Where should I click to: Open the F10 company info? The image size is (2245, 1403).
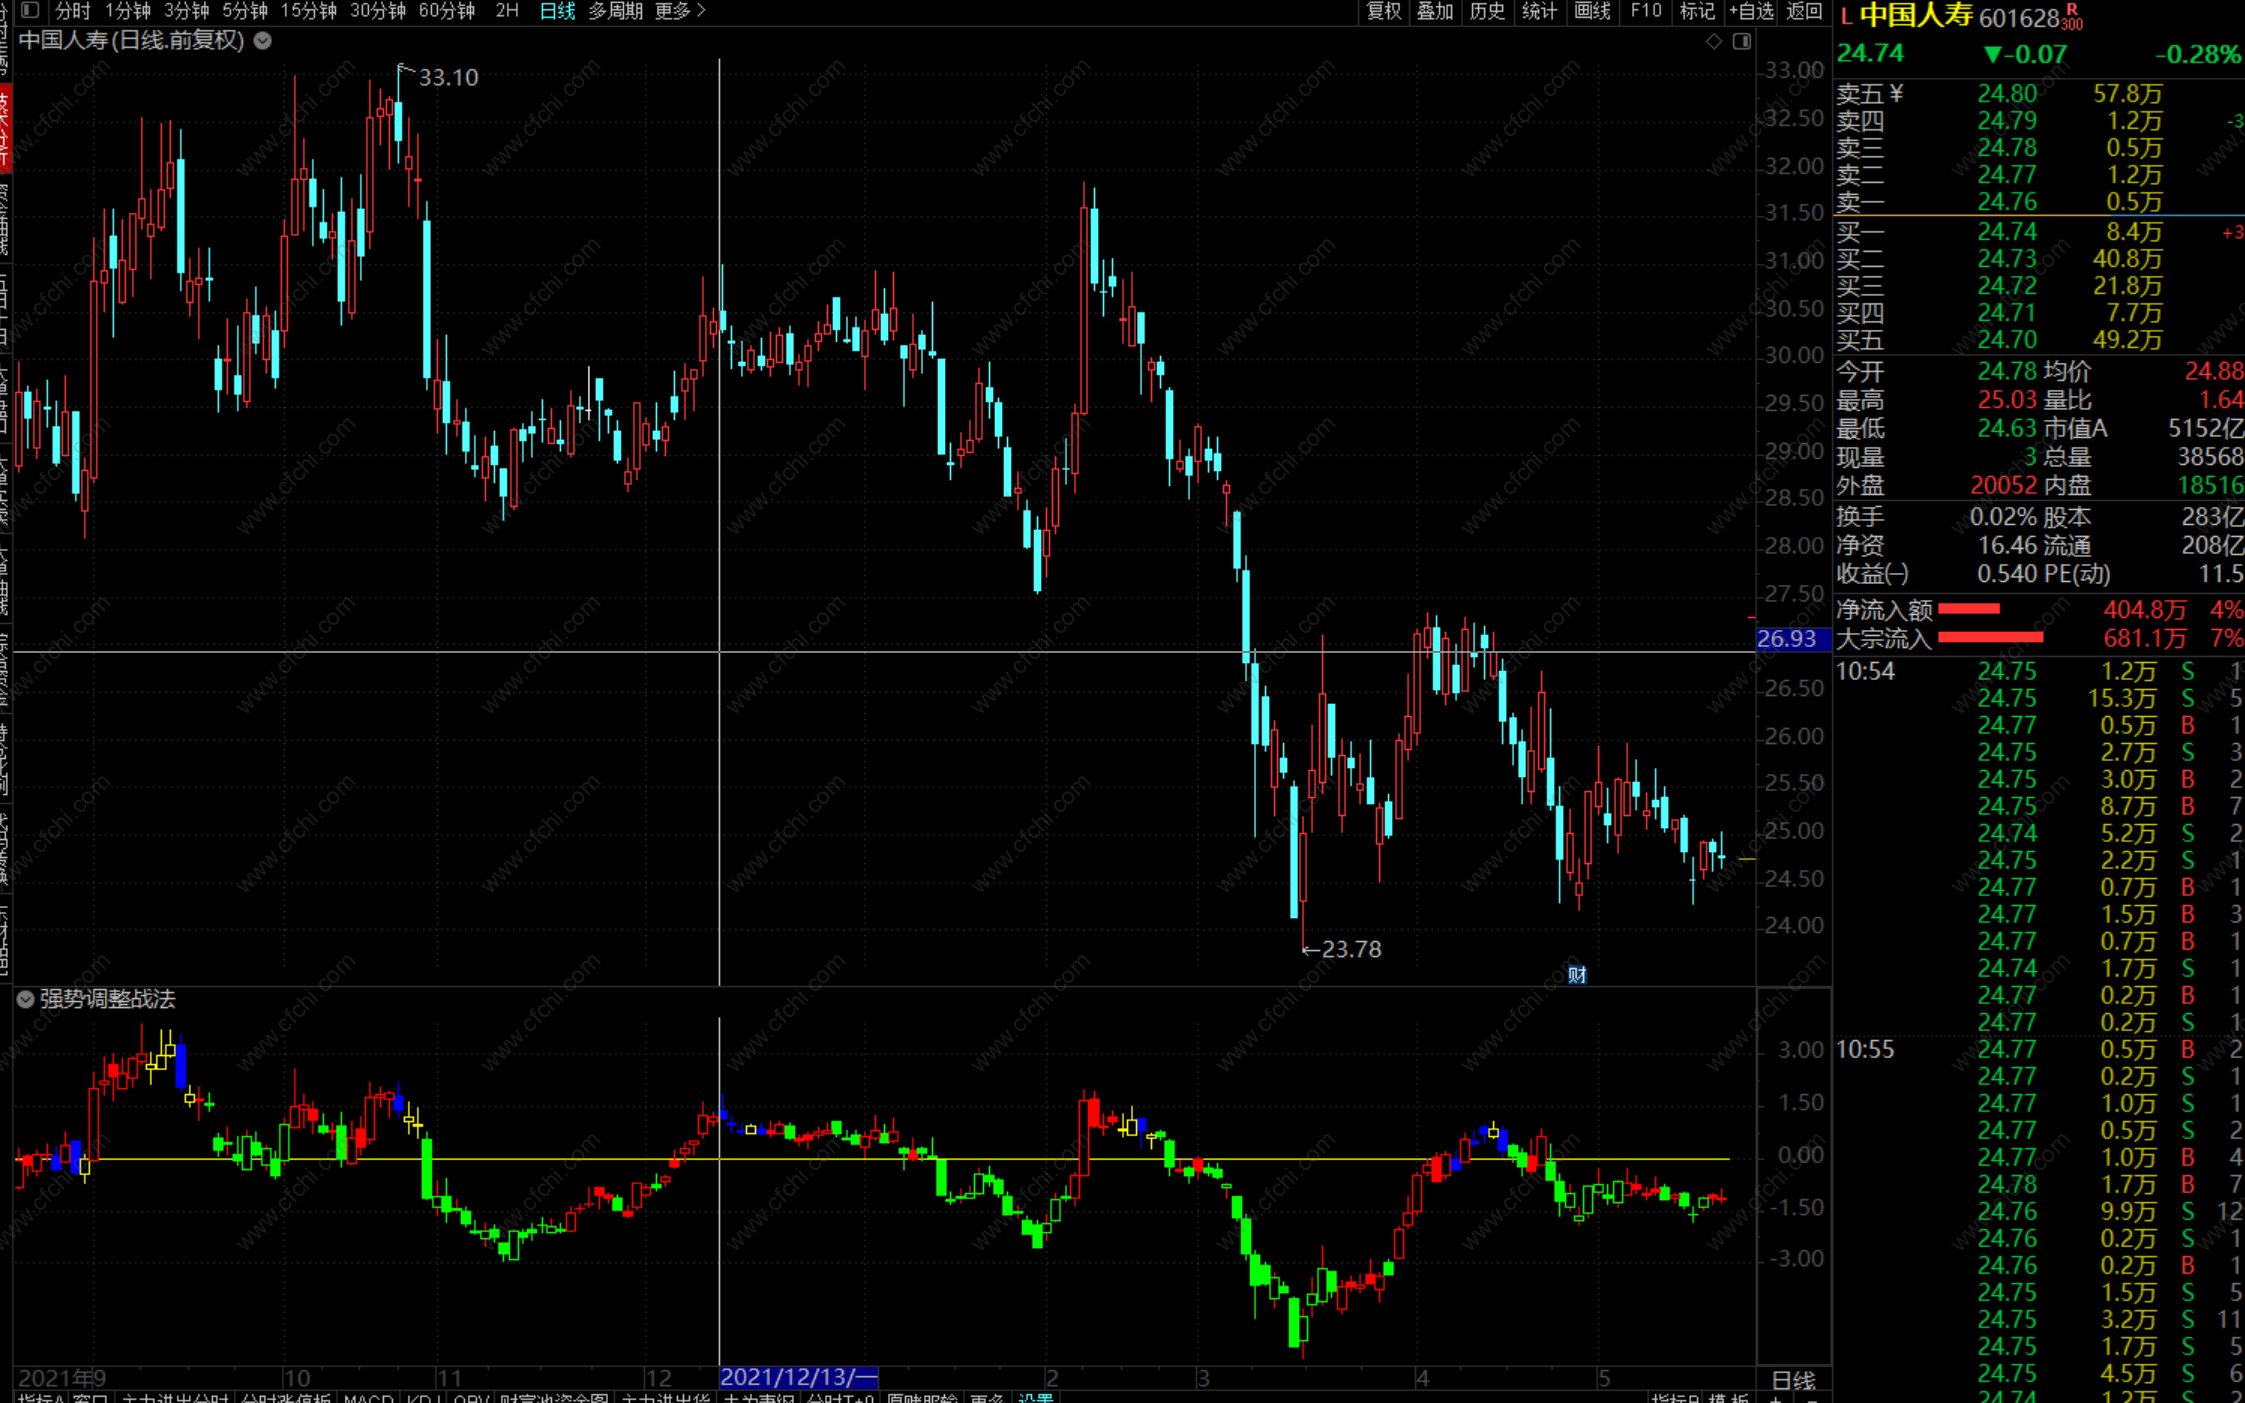tap(1645, 10)
